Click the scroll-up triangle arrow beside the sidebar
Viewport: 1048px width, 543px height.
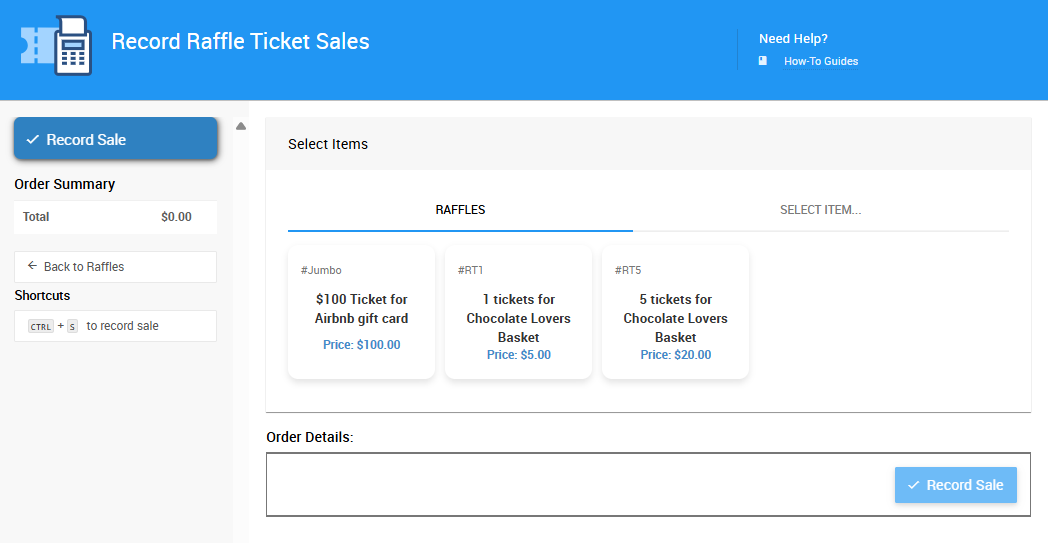pyautogui.click(x=241, y=126)
